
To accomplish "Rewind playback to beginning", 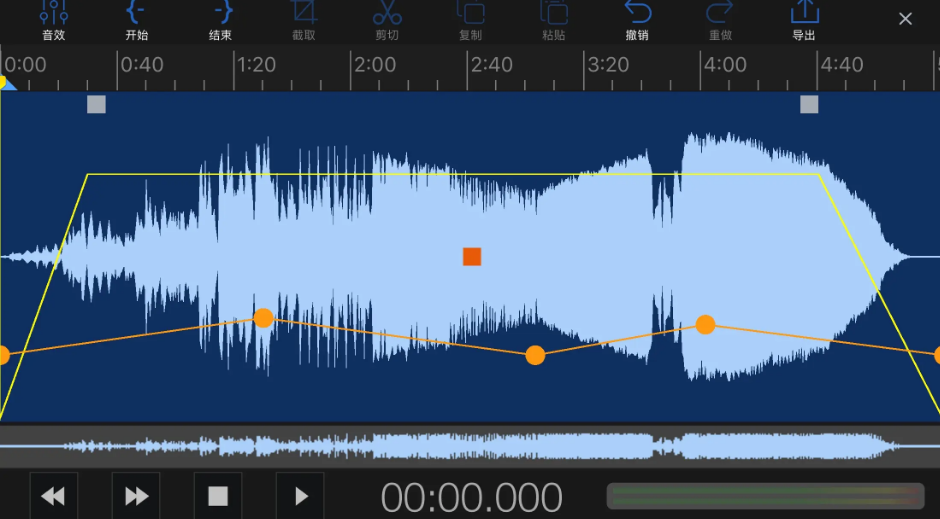I will point(53,496).
